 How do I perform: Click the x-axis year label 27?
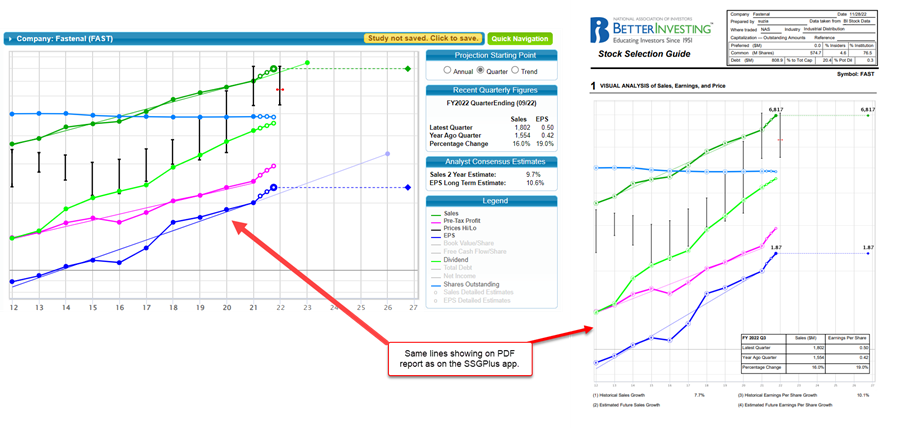tap(413, 308)
